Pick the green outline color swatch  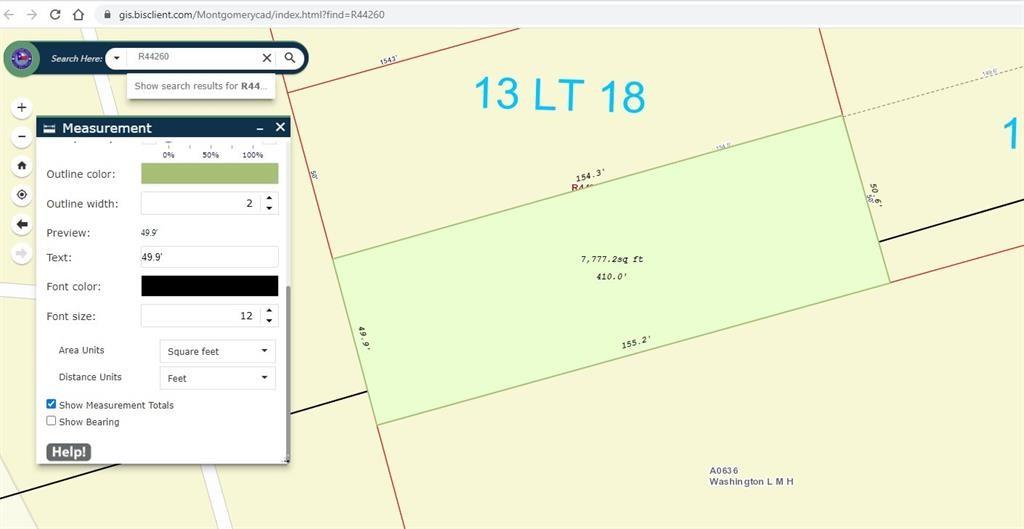(210, 174)
